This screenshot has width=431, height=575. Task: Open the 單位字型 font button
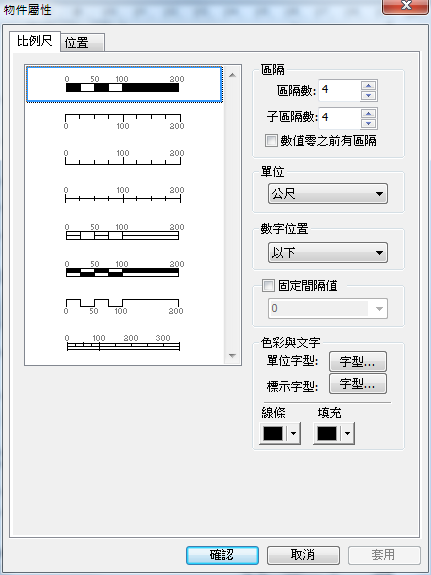pyautogui.click(x=358, y=362)
